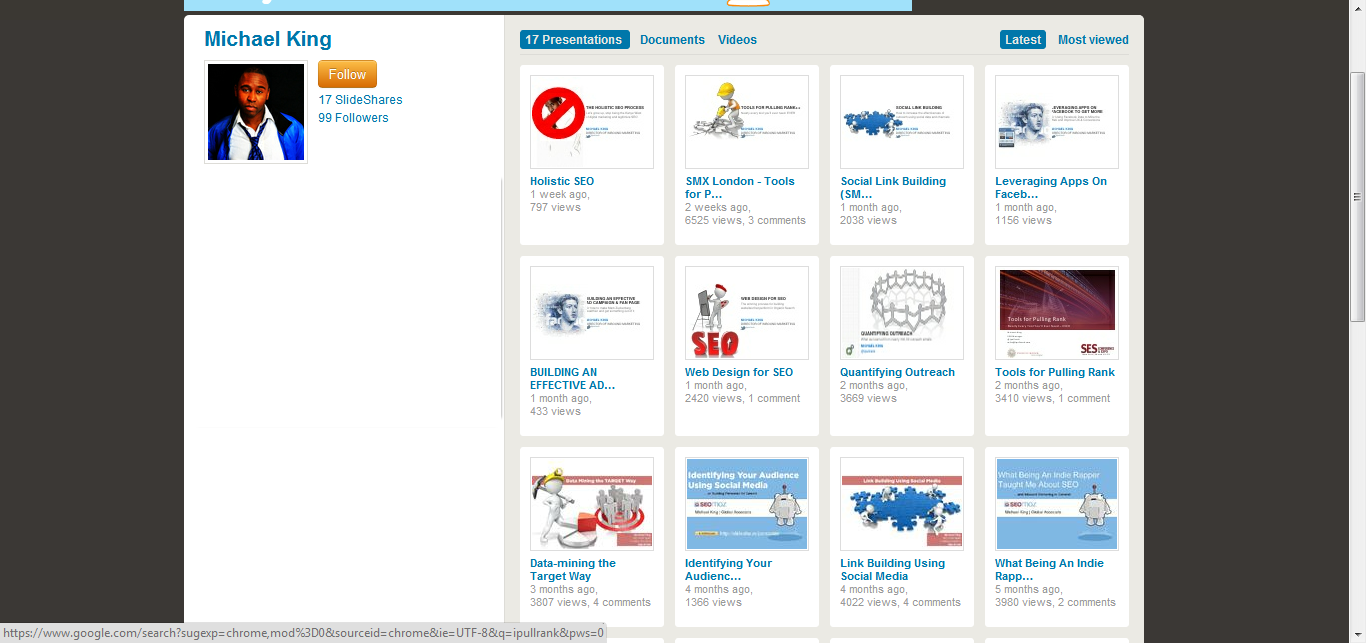Click the "433 views" text
This screenshot has height=643, width=1366.
point(555,412)
